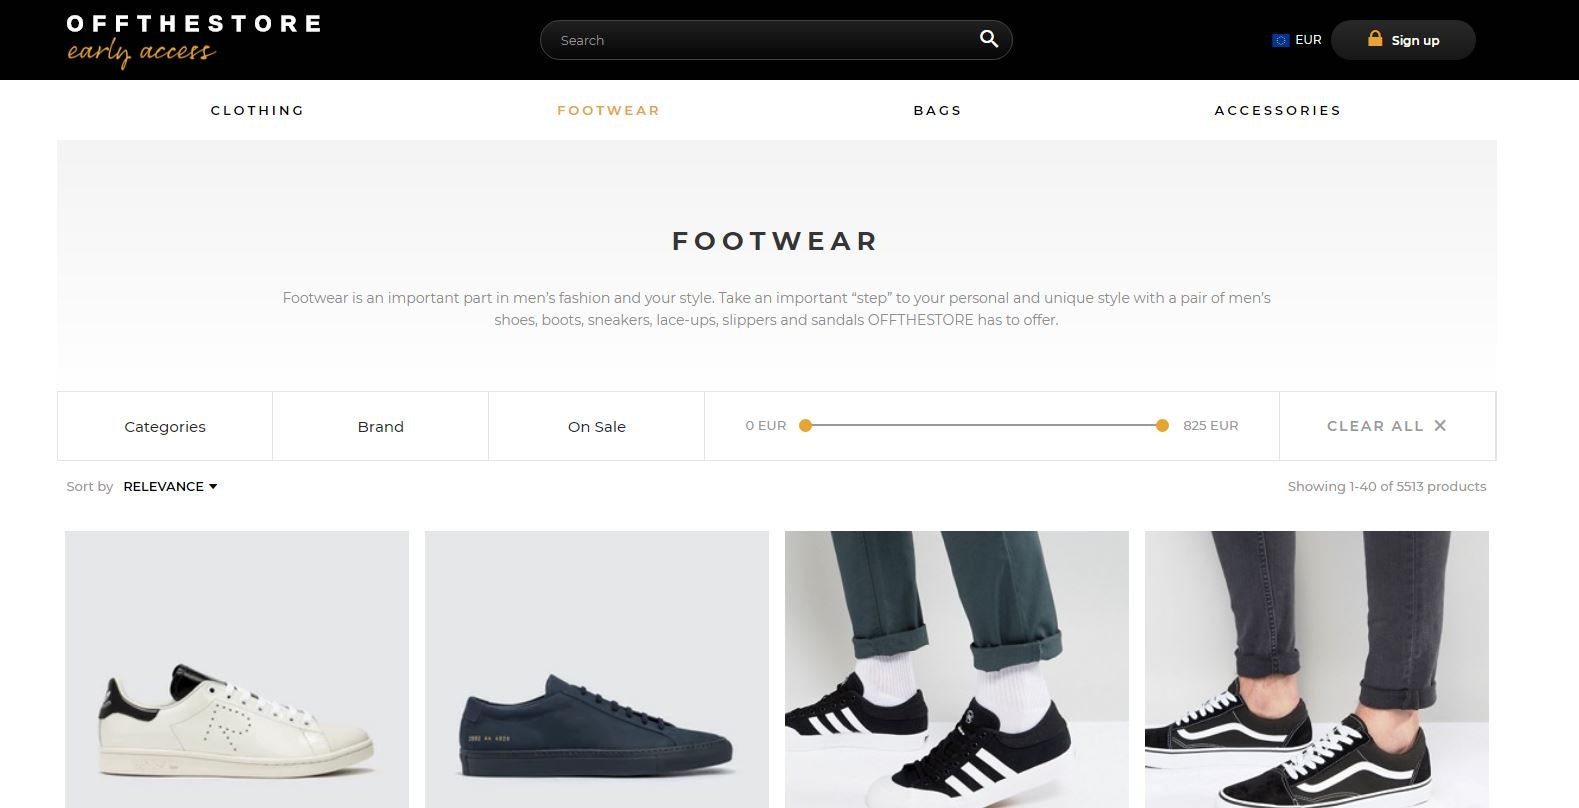Open the ACCESSORIES section
Viewport: 1579px width, 808px height.
[1277, 110]
